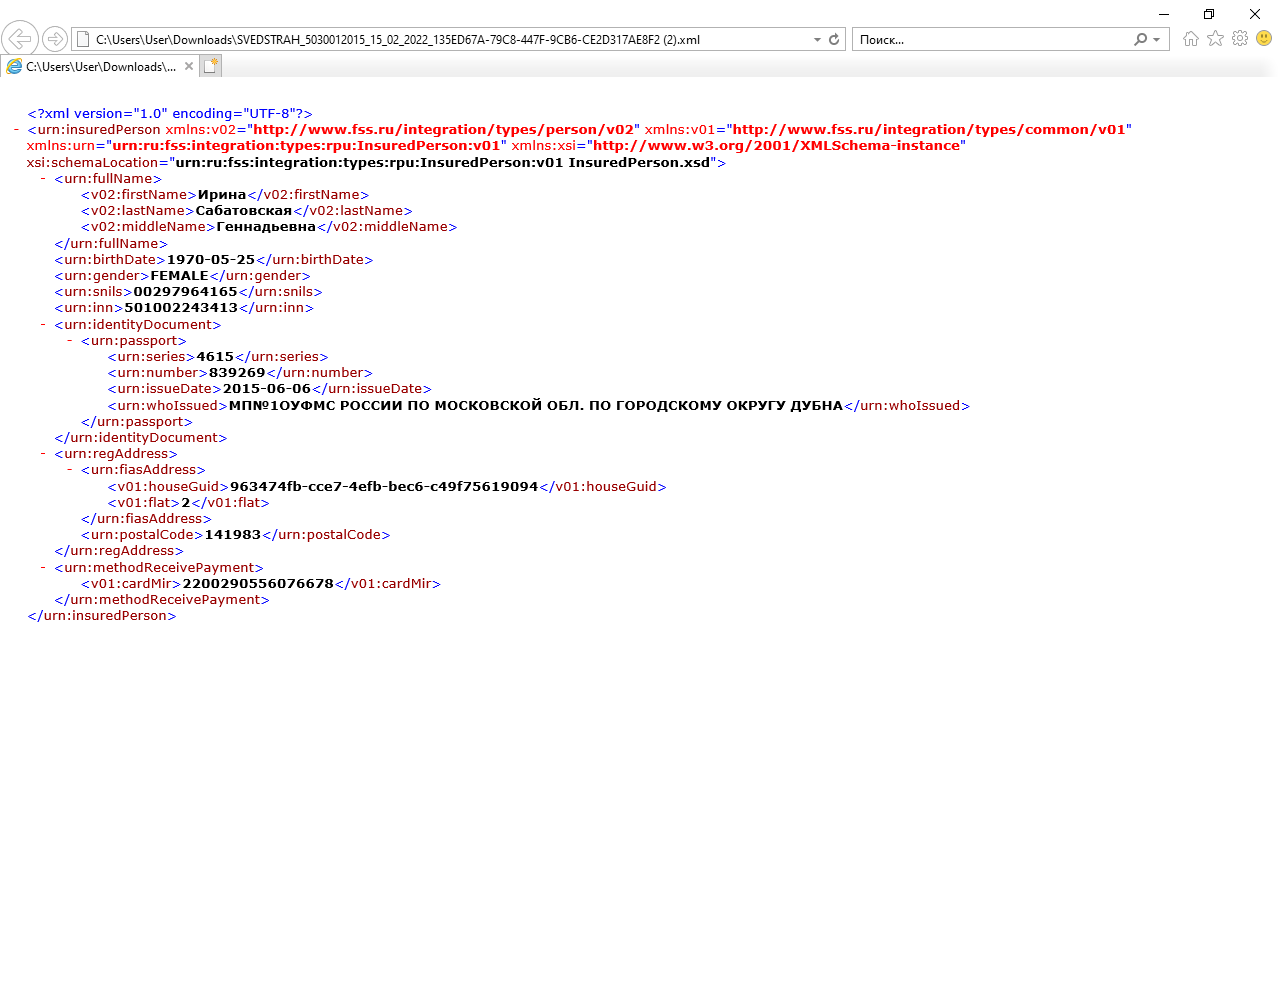The width and height of the screenshot is (1280, 984).
Task: Open the address bar autocomplete dropdown arrow
Action: (818, 40)
